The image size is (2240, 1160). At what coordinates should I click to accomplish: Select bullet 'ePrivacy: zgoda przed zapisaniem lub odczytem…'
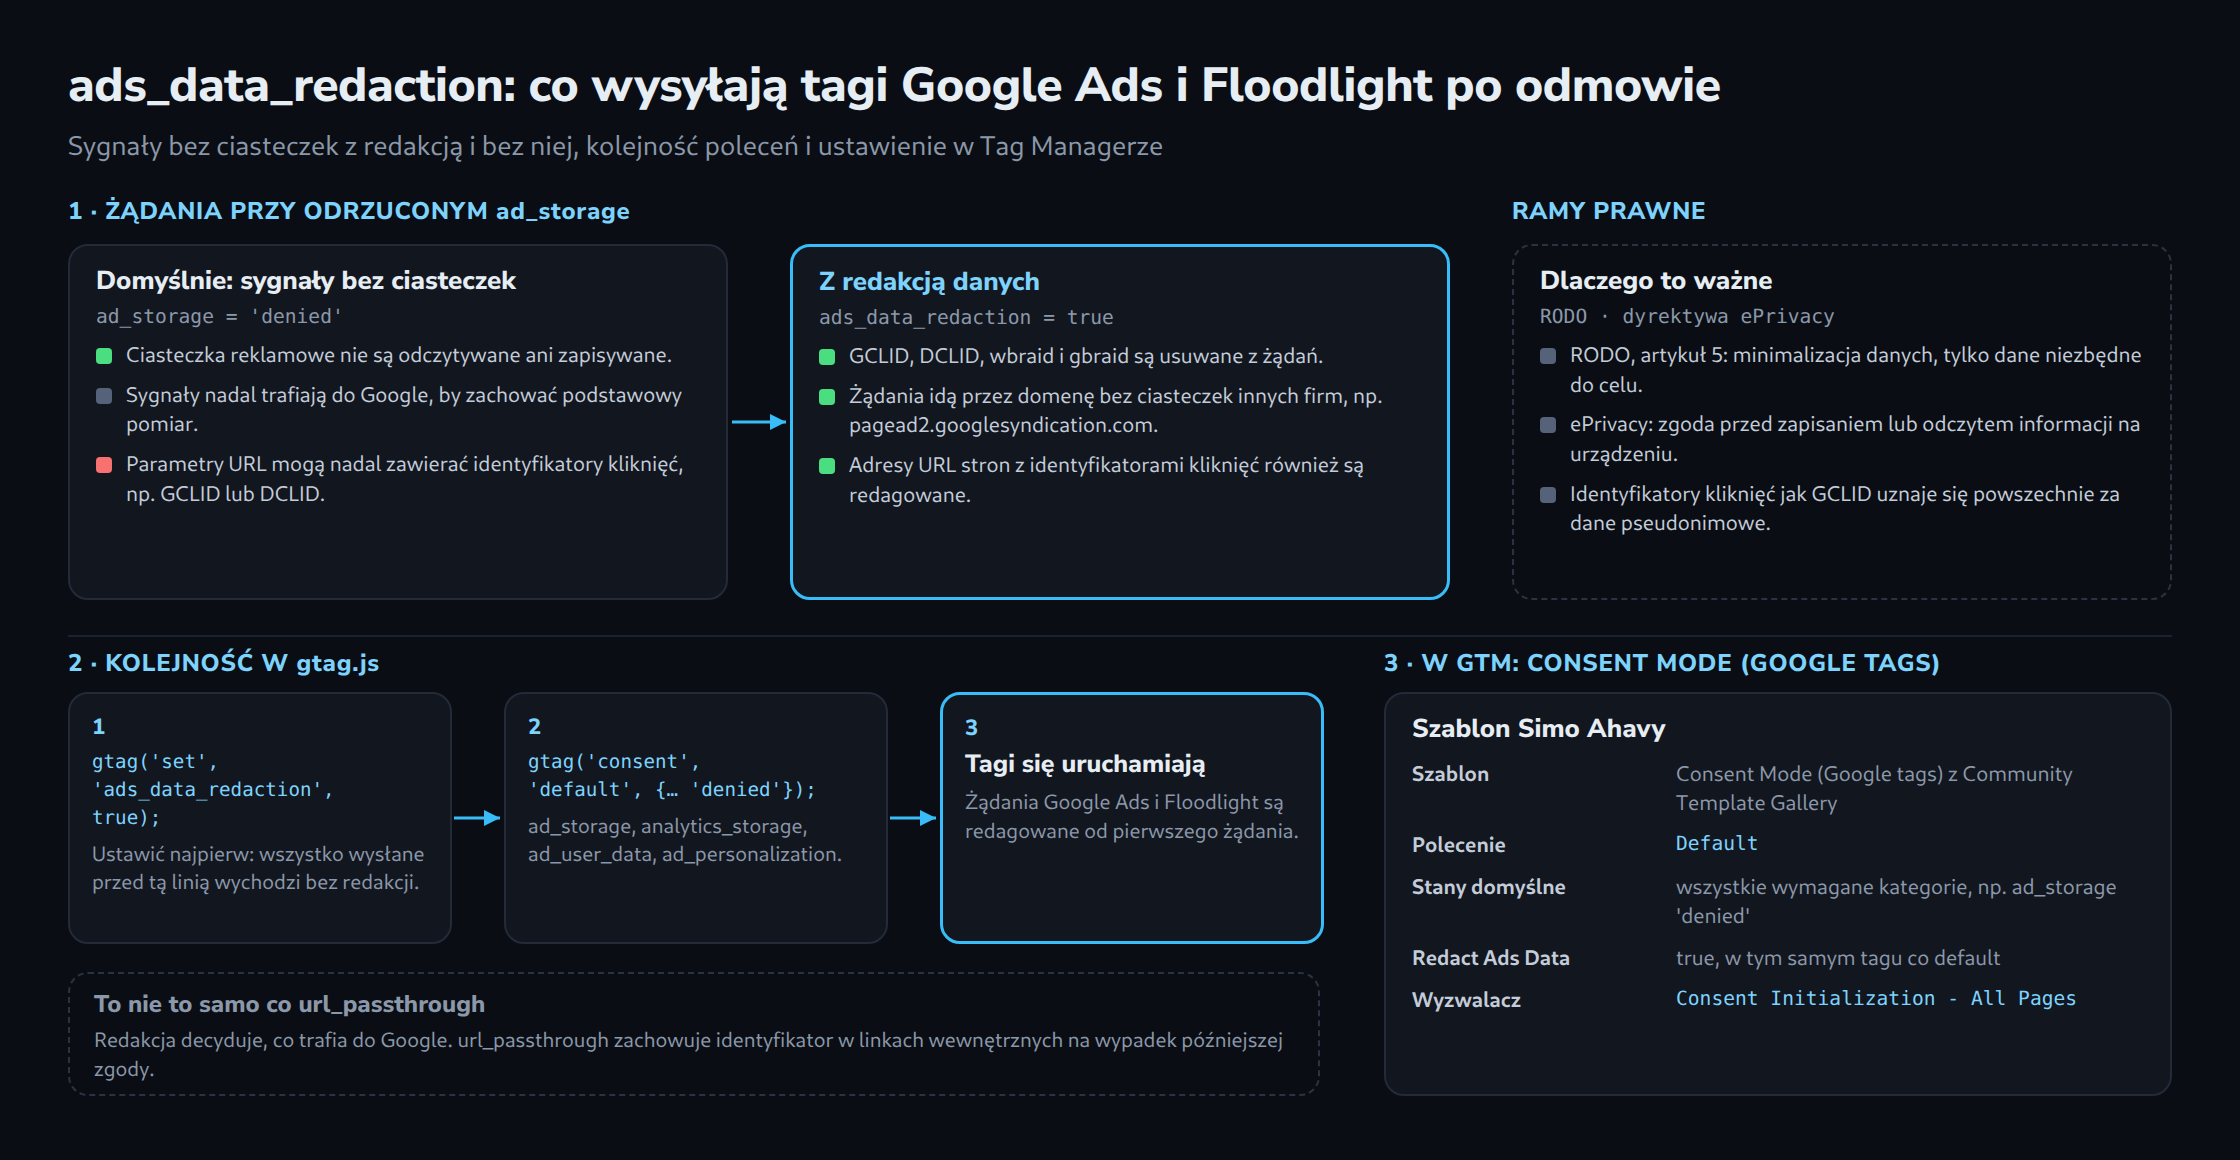1855,439
